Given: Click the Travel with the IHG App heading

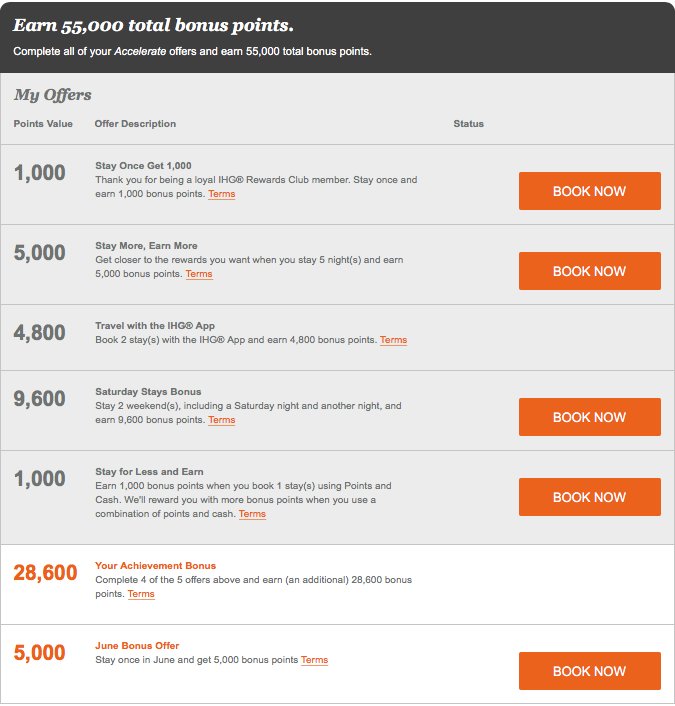Looking at the screenshot, I should click(x=155, y=326).
